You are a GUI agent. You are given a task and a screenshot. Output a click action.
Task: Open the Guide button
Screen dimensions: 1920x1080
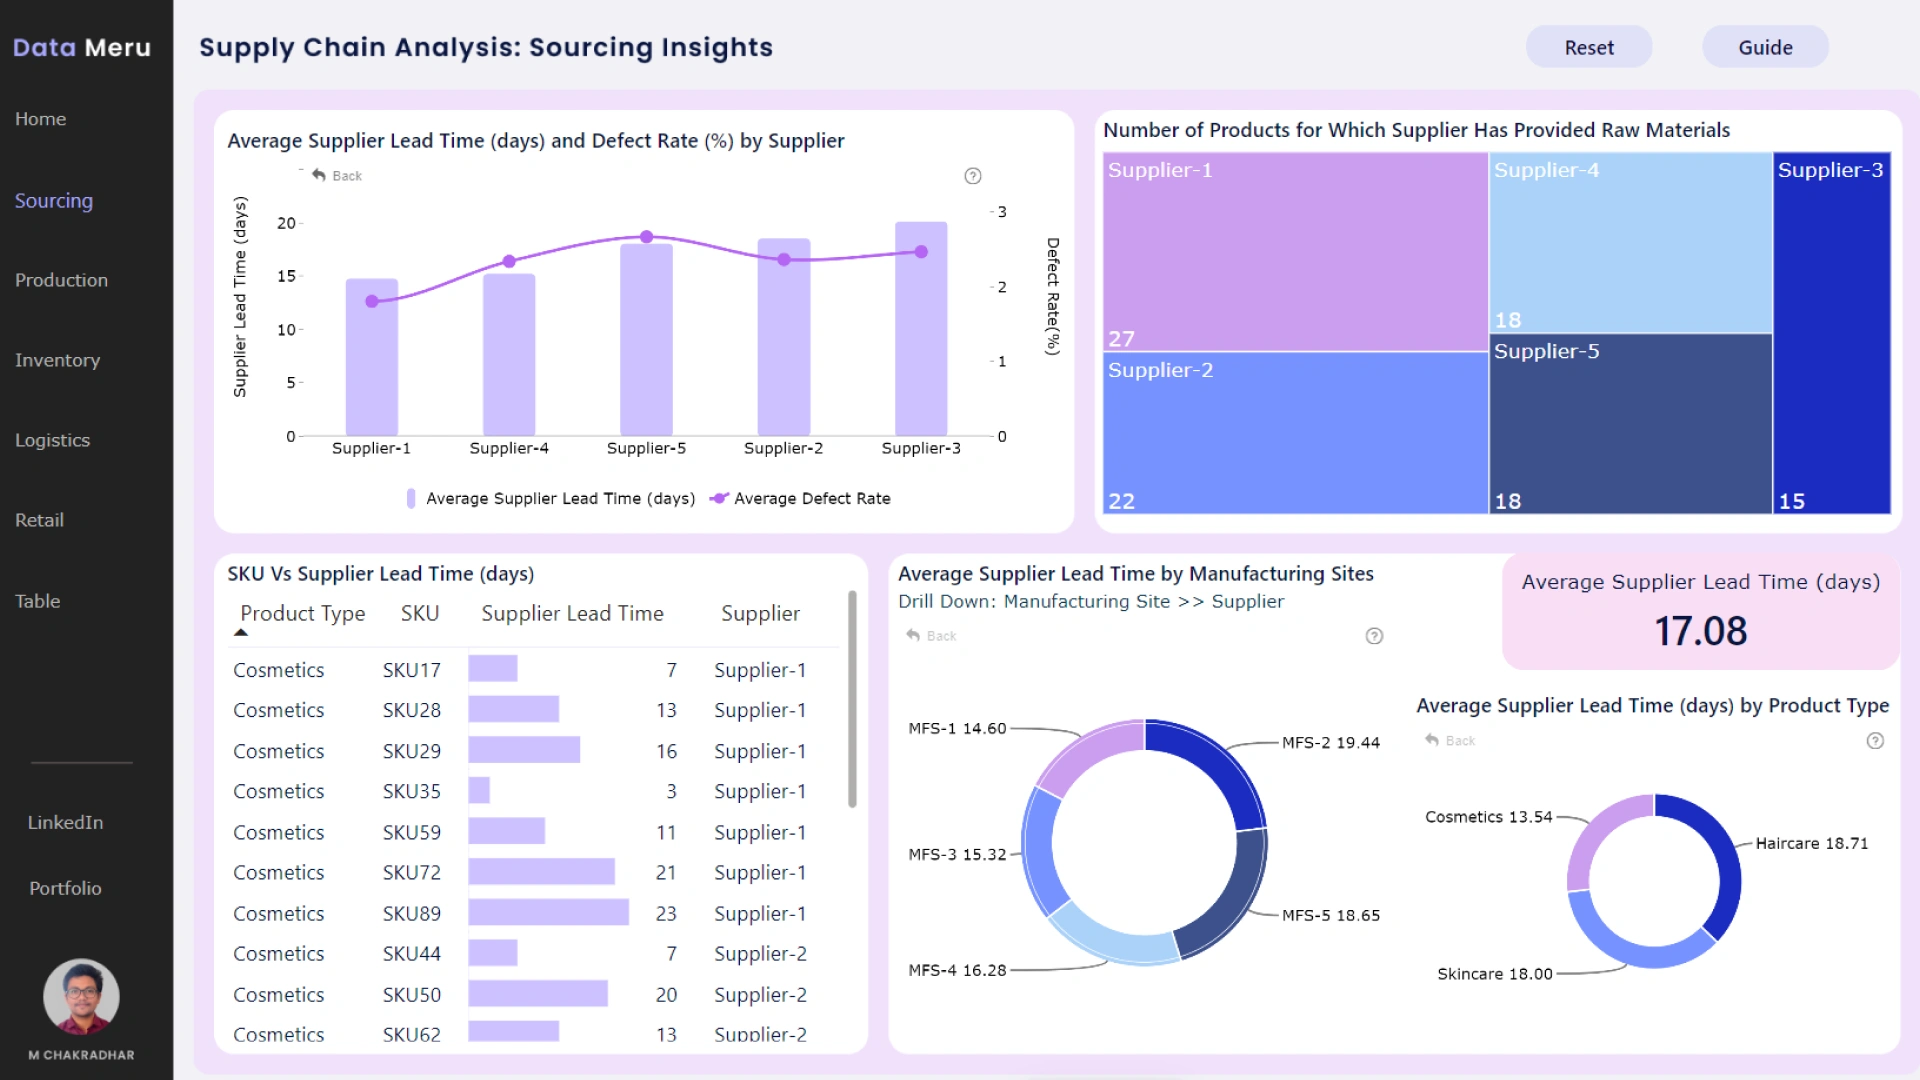[1765, 47]
